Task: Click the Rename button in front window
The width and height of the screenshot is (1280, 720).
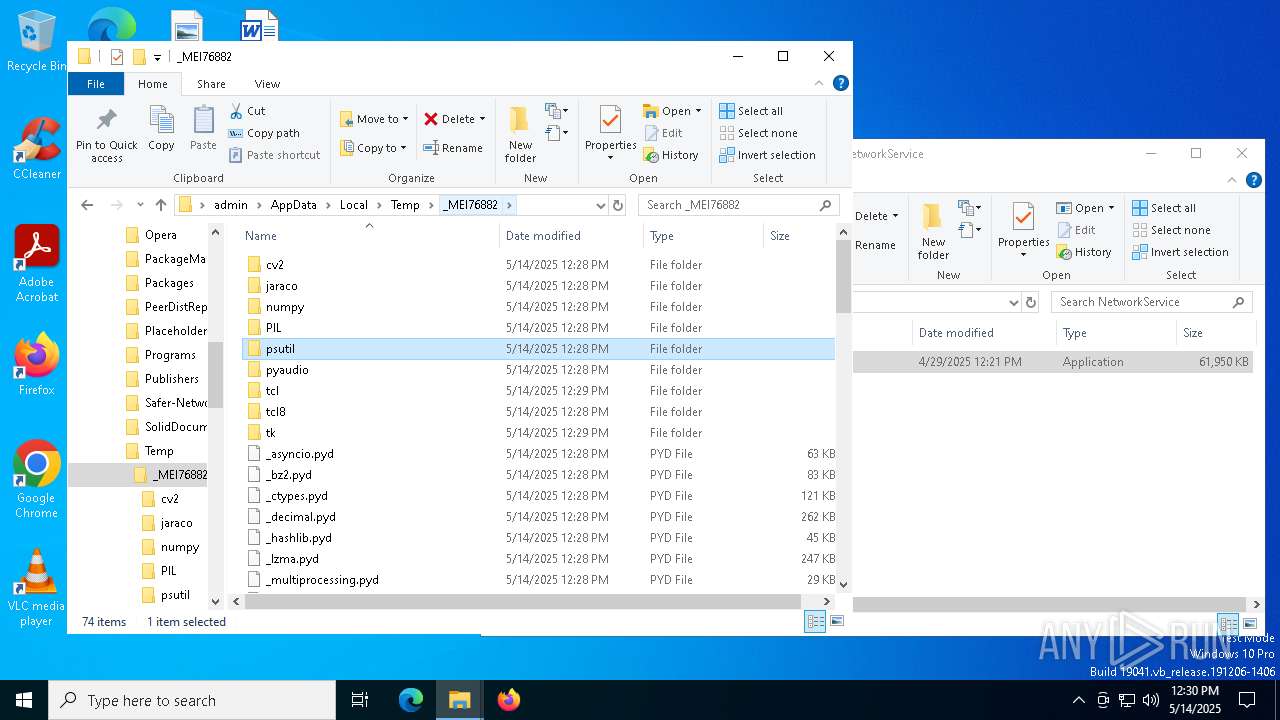Action: 453,148
